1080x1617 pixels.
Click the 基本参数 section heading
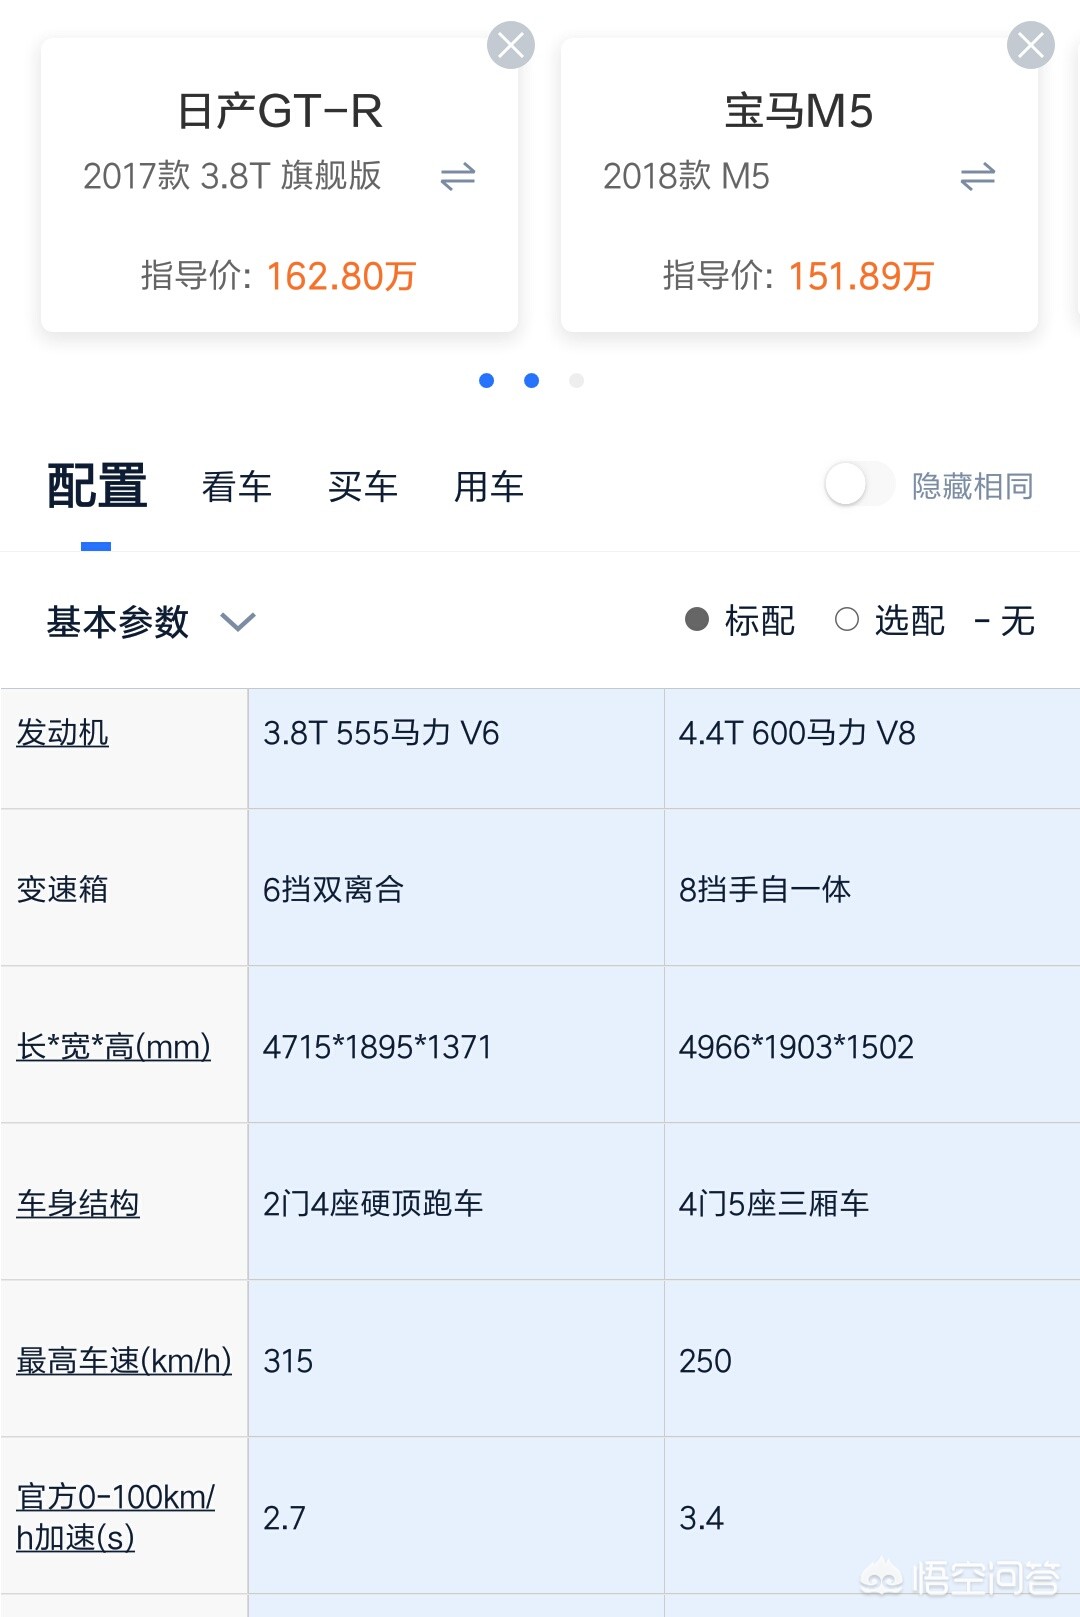pos(118,622)
